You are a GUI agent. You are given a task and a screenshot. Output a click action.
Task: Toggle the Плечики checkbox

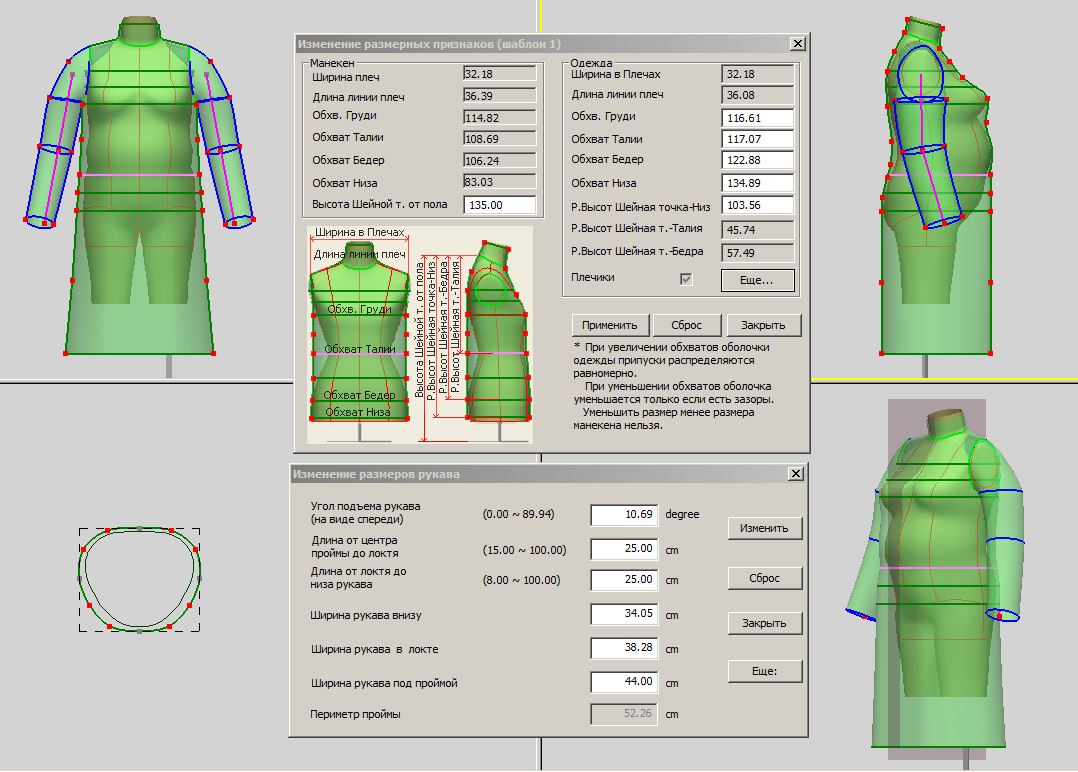(x=685, y=278)
